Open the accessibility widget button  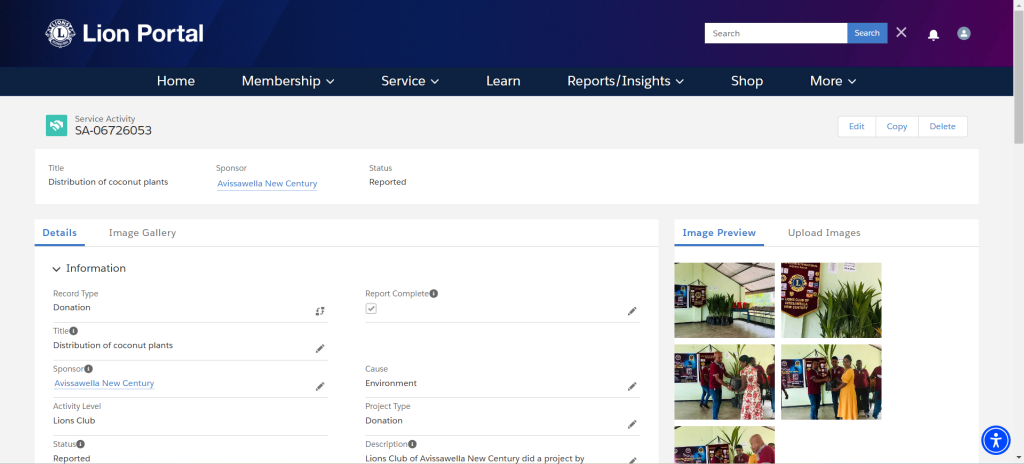coord(996,440)
